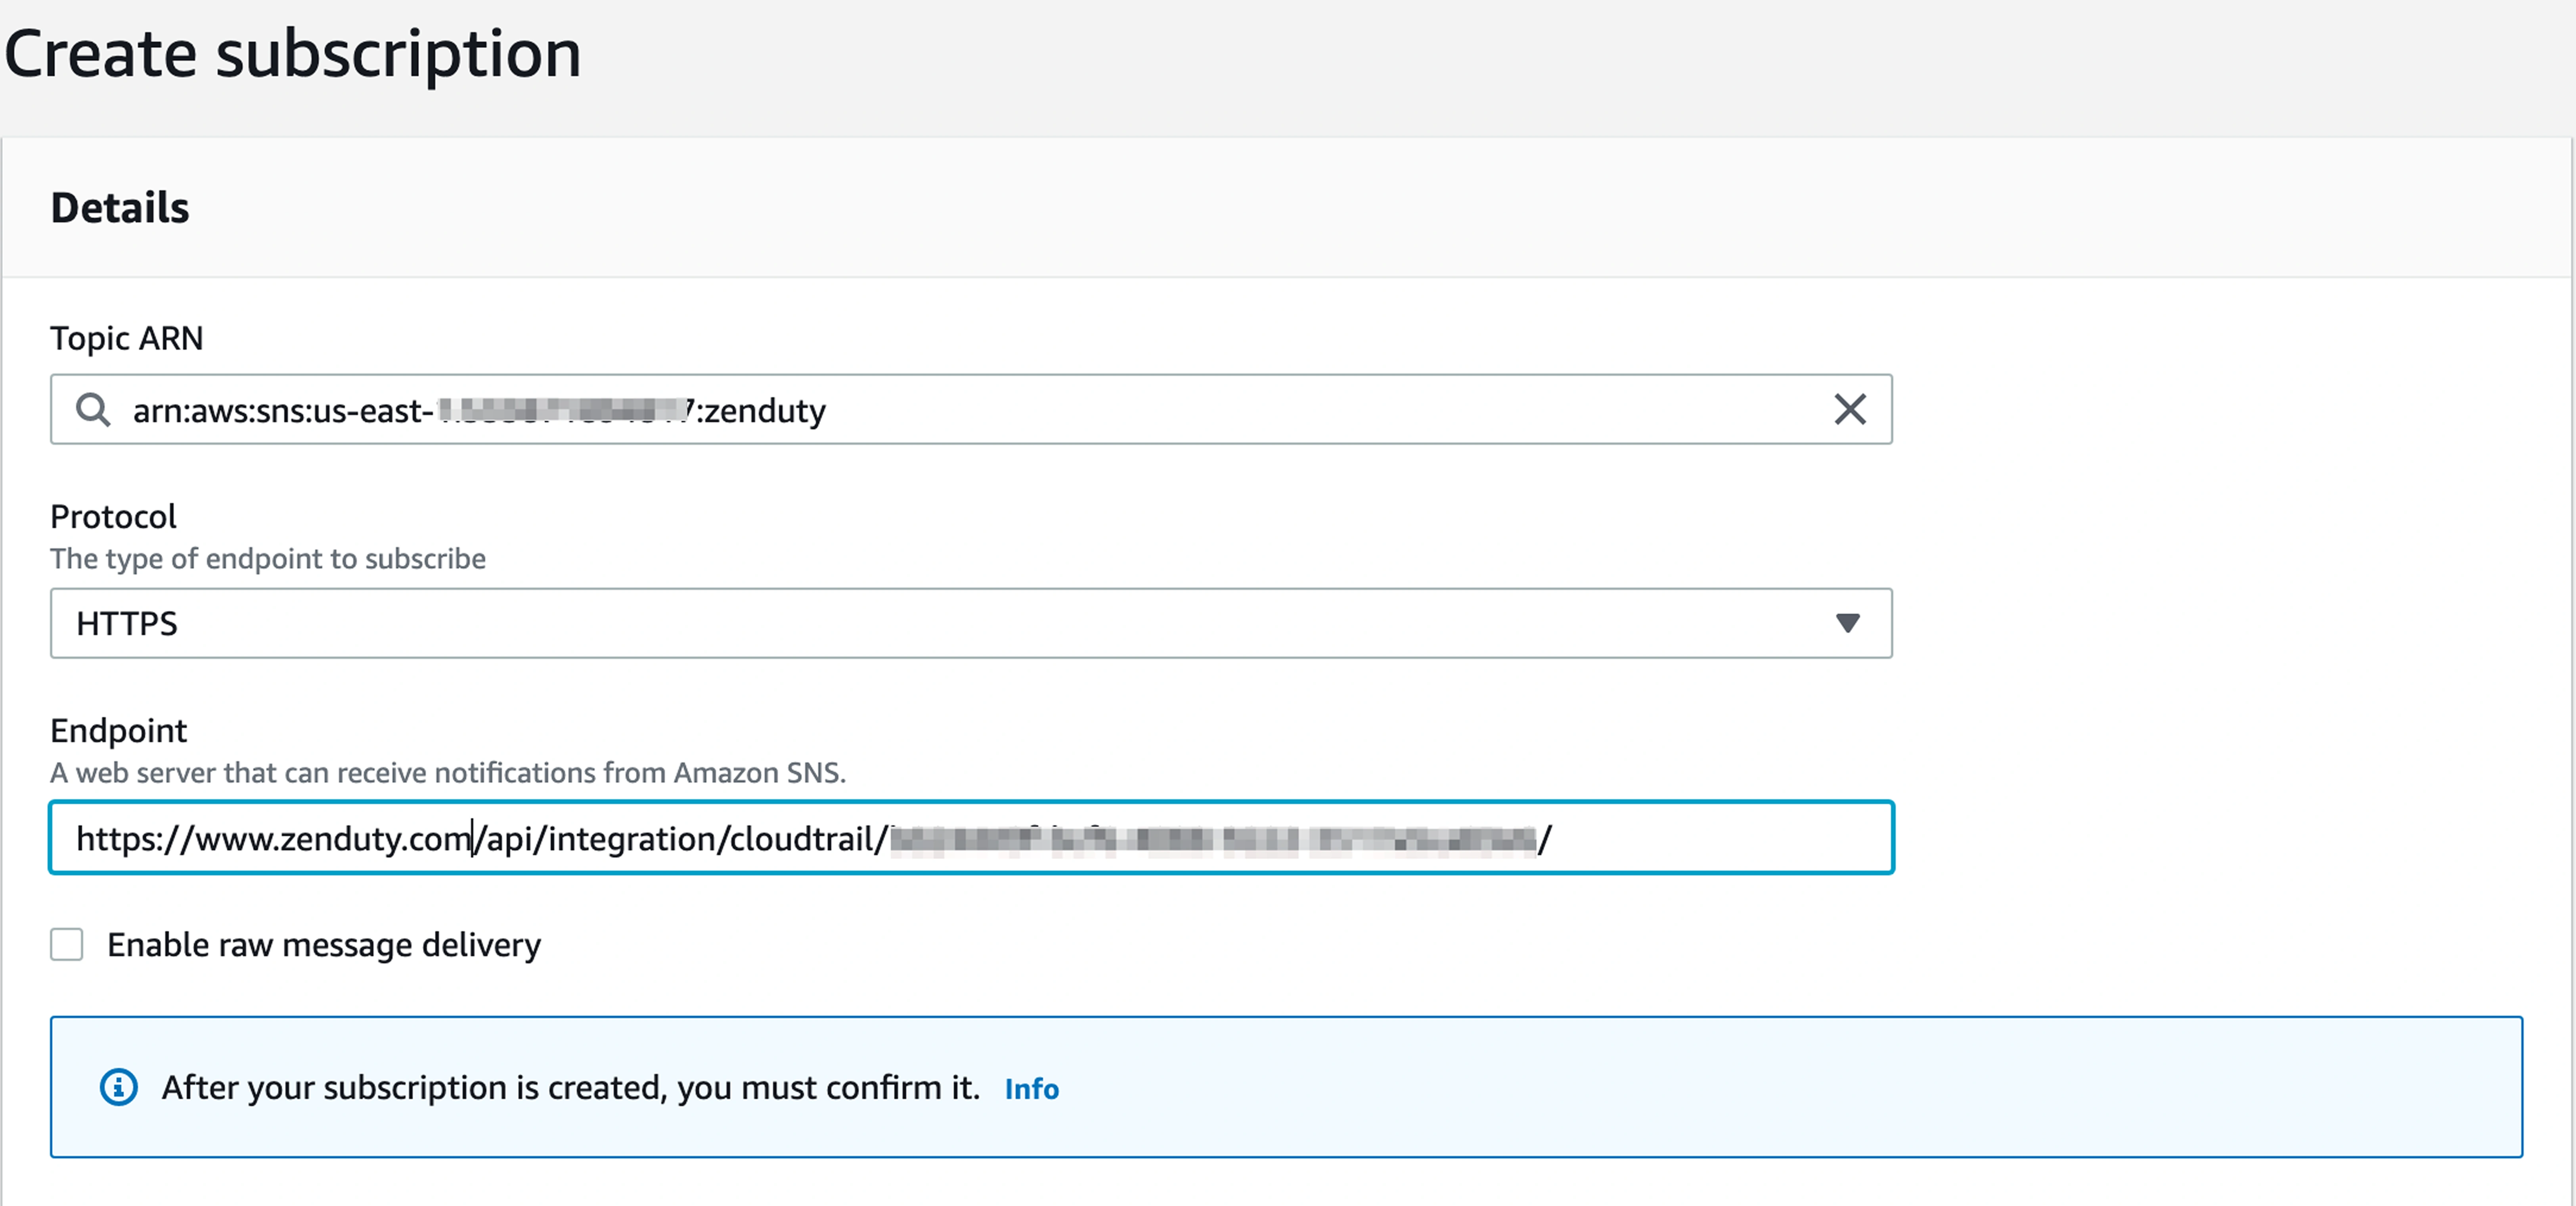The height and width of the screenshot is (1206, 2576).
Task: Click 'The type of endpoint to subscribe' hint
Action: pyautogui.click(x=268, y=558)
